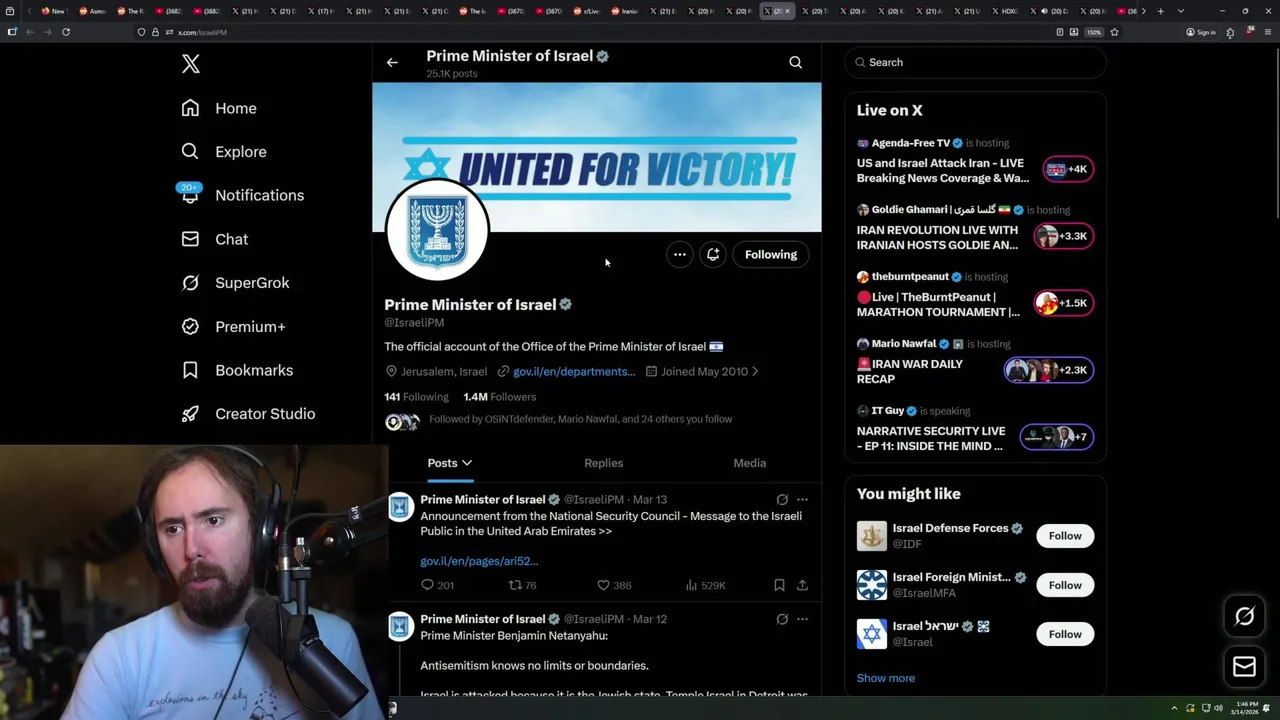
Task: Open the Bookmarks icon in sidebar
Action: pos(190,370)
